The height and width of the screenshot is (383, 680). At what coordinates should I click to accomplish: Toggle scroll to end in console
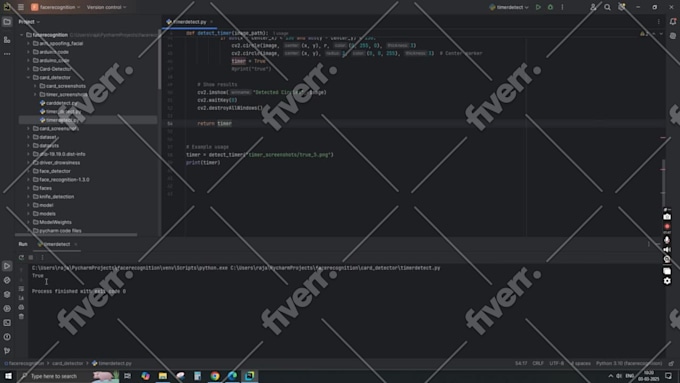21,298
